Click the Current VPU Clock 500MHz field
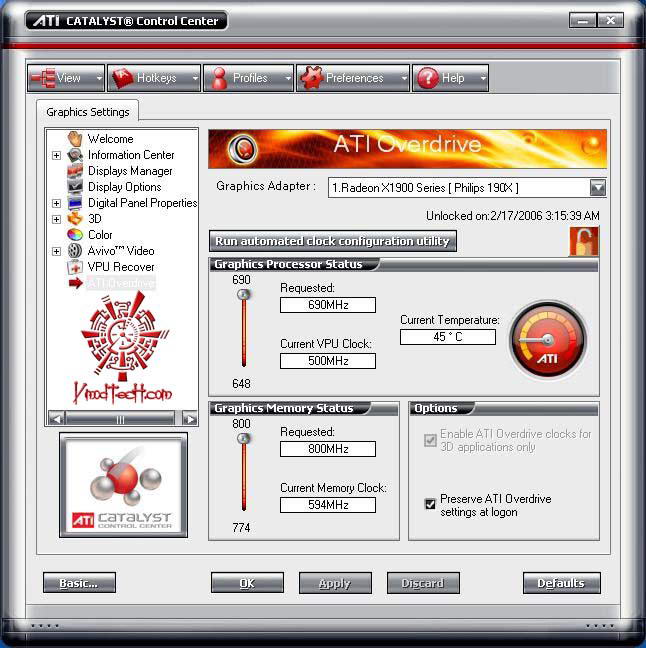The height and width of the screenshot is (648, 646). click(328, 361)
